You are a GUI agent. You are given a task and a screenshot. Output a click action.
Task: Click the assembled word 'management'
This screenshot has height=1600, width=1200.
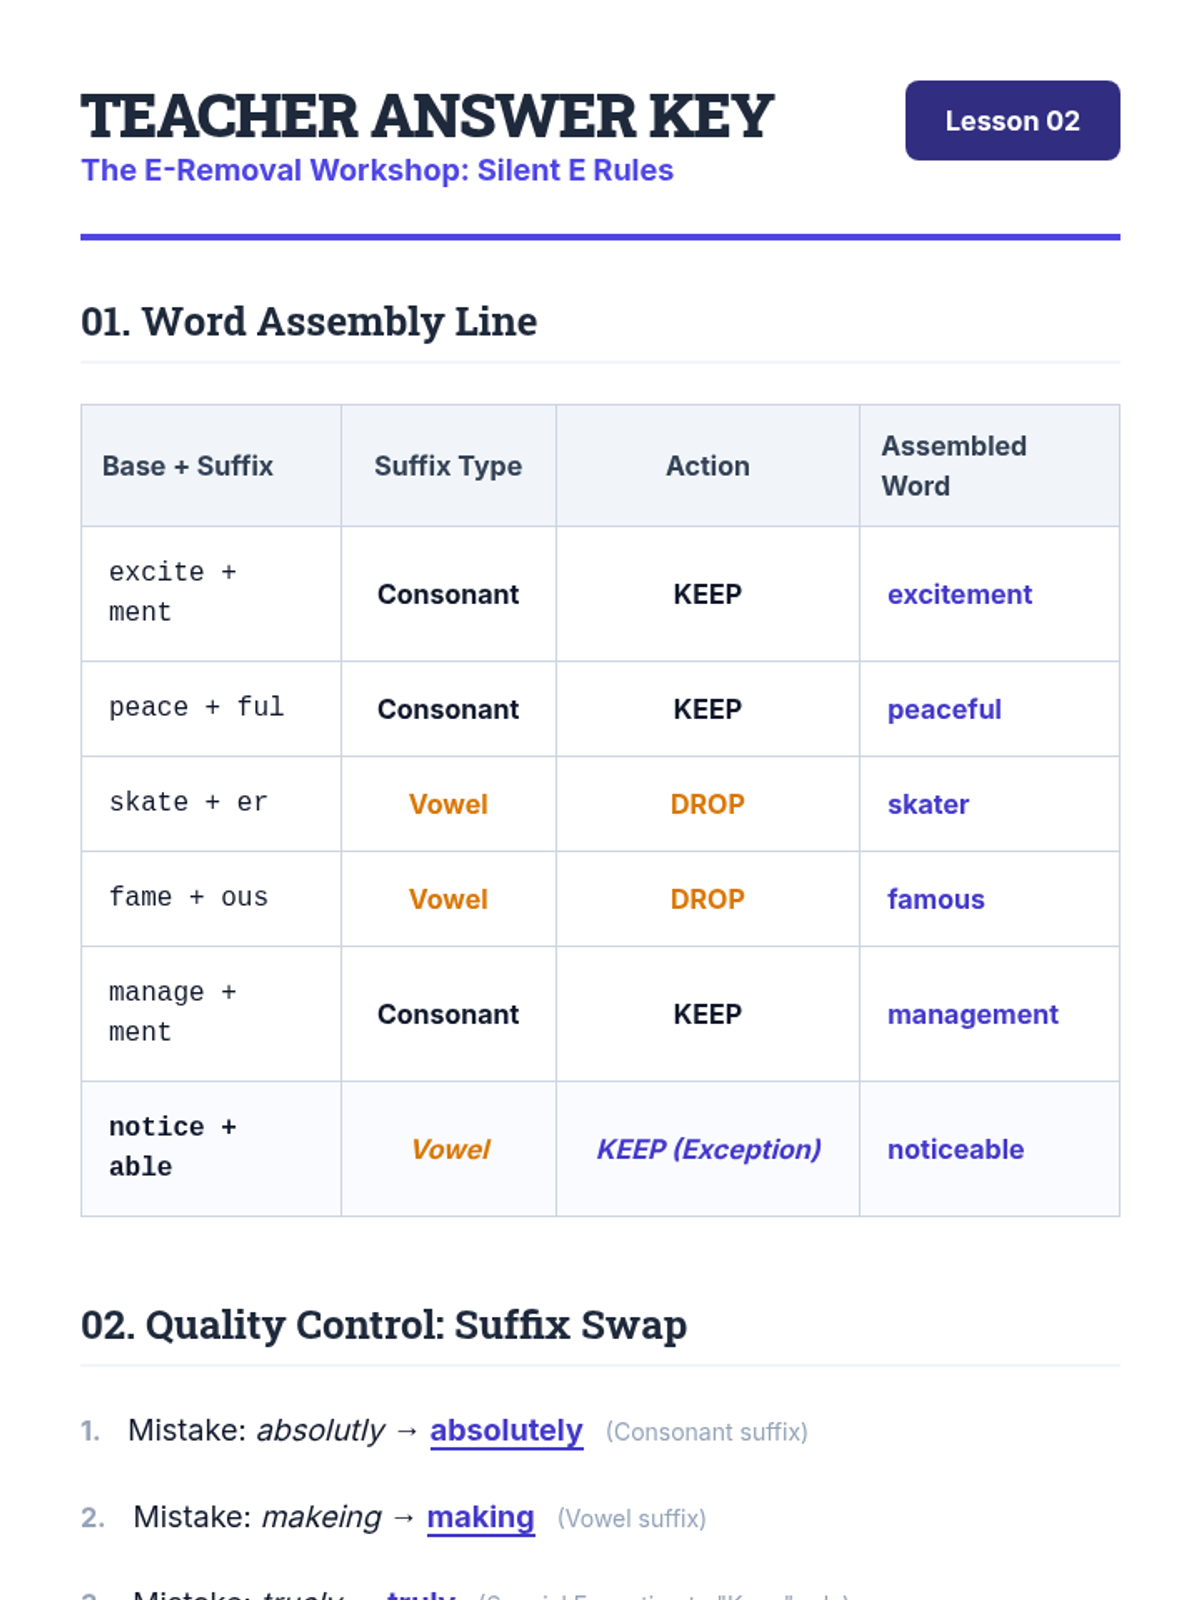[x=972, y=1014]
